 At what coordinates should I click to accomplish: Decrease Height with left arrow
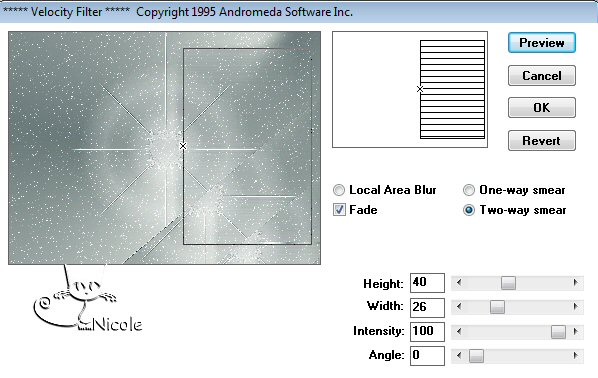point(459,283)
